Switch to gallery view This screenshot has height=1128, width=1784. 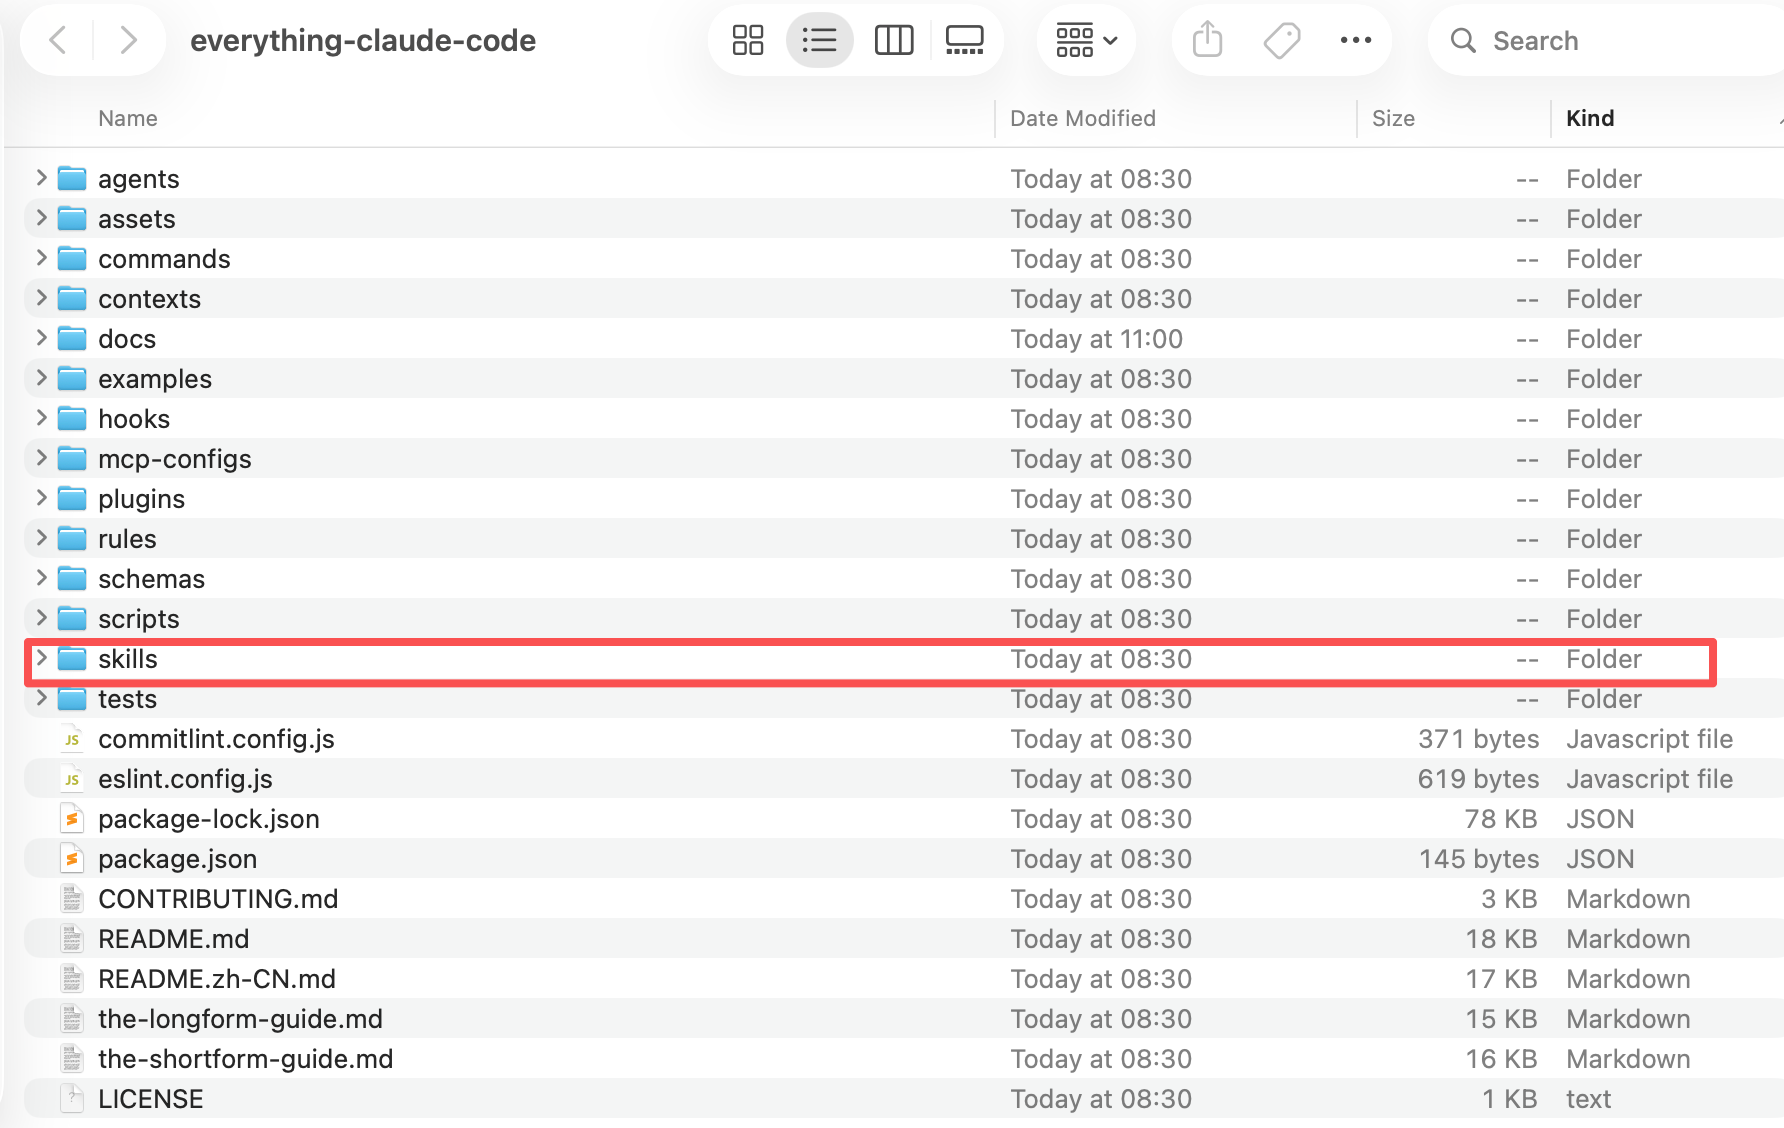tap(964, 40)
